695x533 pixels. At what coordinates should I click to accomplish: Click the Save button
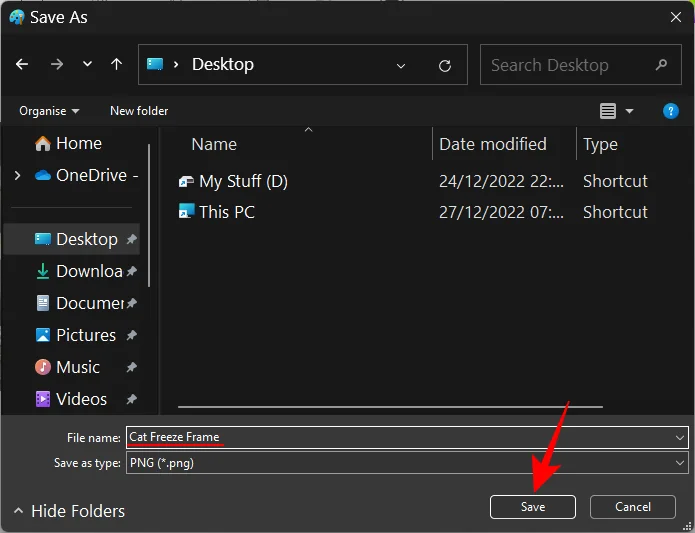[532, 507]
